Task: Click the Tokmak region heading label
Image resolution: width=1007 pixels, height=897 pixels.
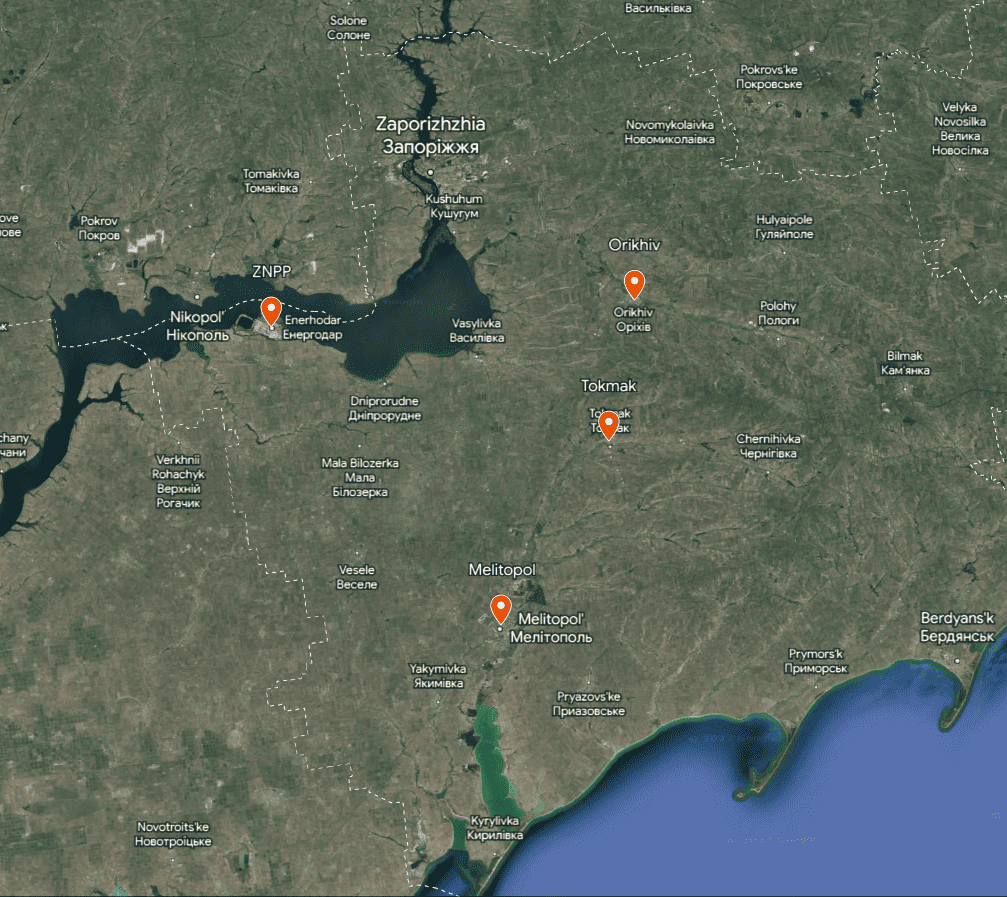Action: pyautogui.click(x=611, y=385)
